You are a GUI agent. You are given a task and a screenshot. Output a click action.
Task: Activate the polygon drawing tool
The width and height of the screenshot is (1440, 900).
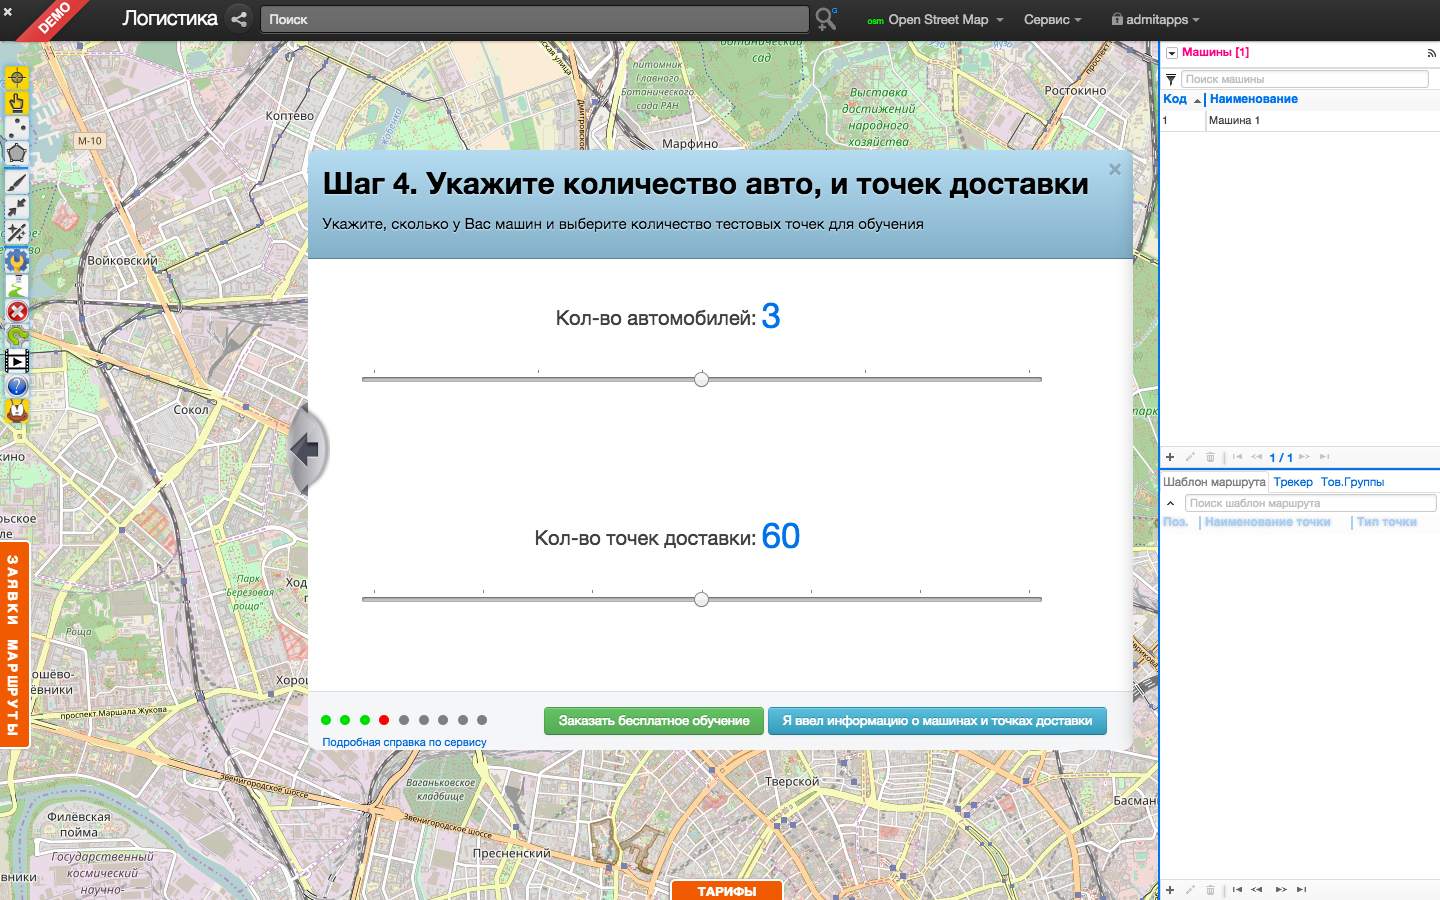[17, 153]
